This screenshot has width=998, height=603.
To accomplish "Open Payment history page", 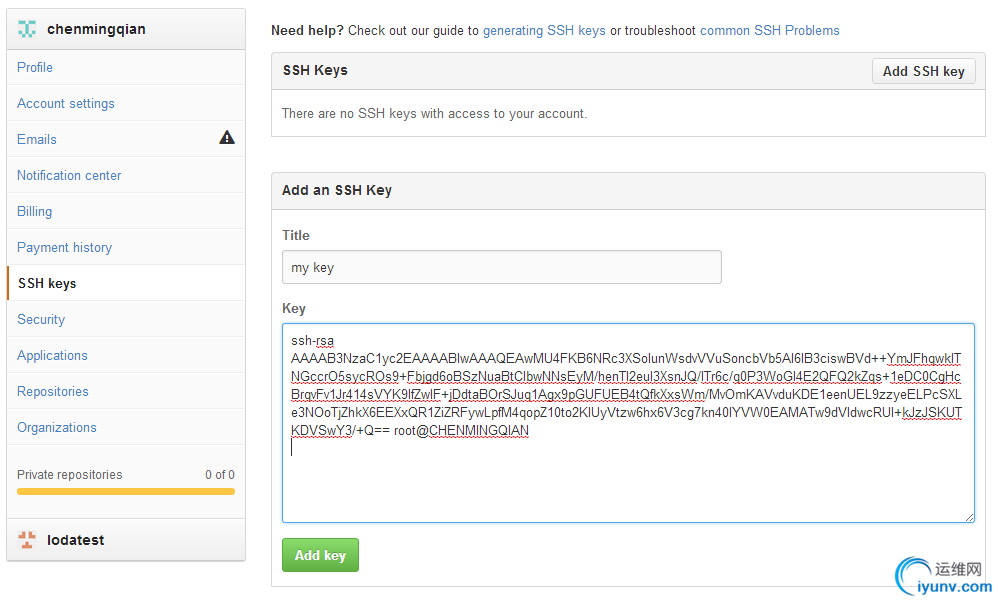I will click(64, 247).
